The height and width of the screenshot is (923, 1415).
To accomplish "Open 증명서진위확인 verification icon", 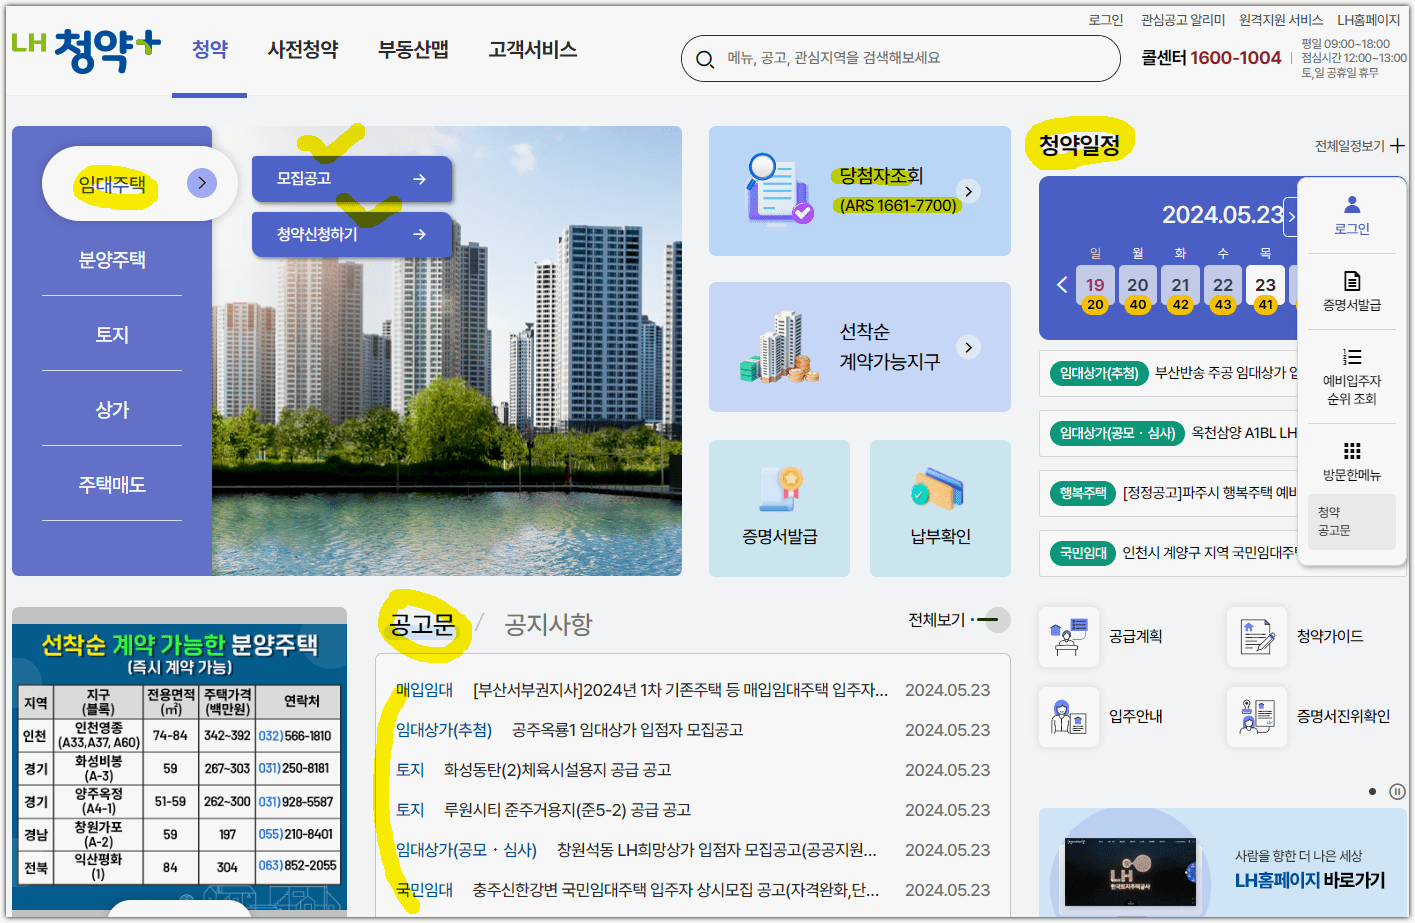I will coord(1256,716).
